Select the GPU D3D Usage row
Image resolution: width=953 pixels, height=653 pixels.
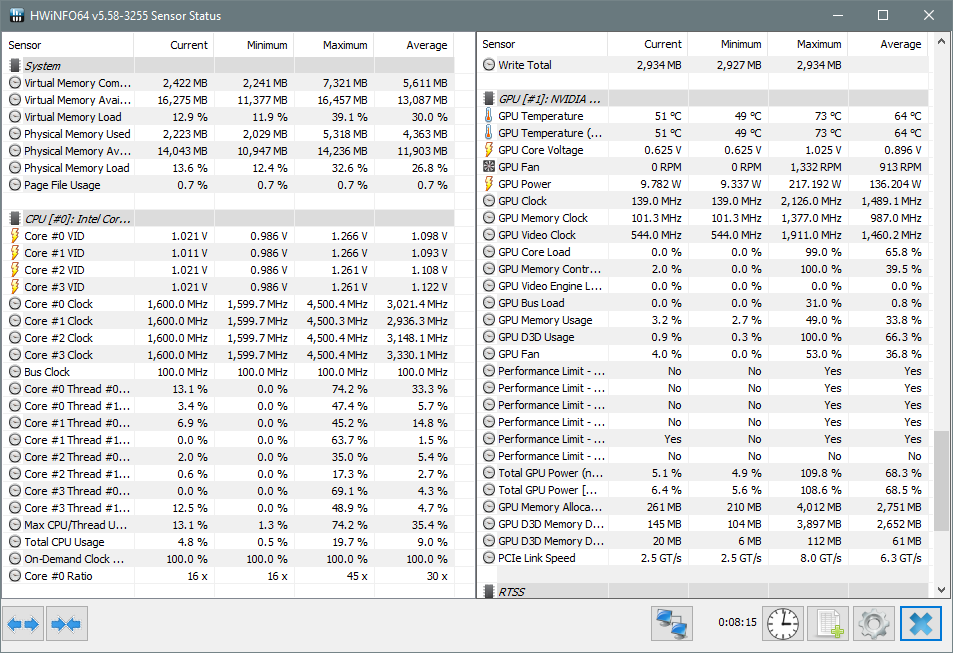pyautogui.click(x=703, y=337)
